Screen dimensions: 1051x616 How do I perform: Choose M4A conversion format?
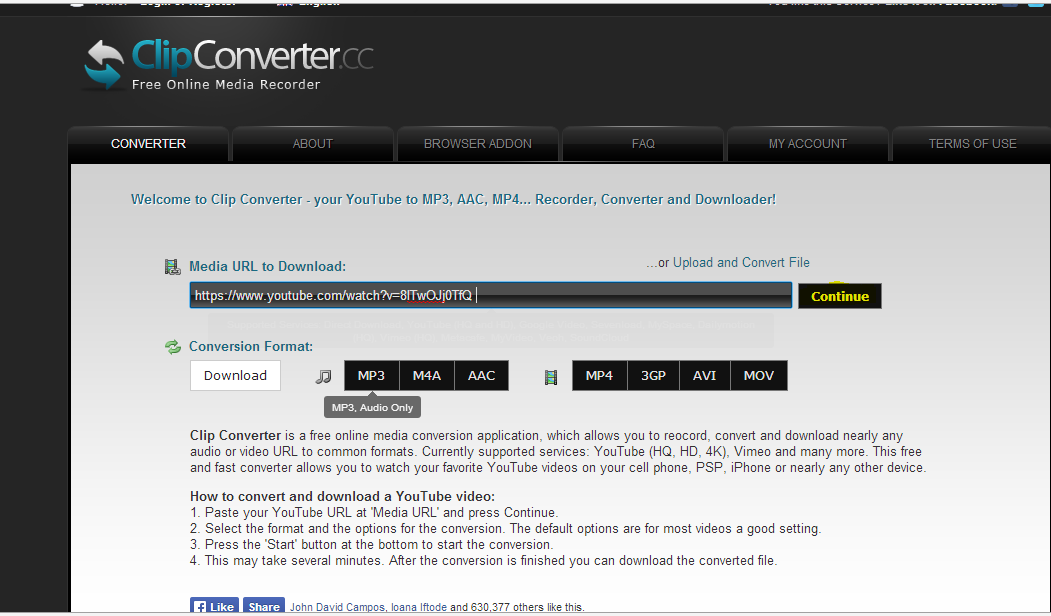tap(427, 375)
